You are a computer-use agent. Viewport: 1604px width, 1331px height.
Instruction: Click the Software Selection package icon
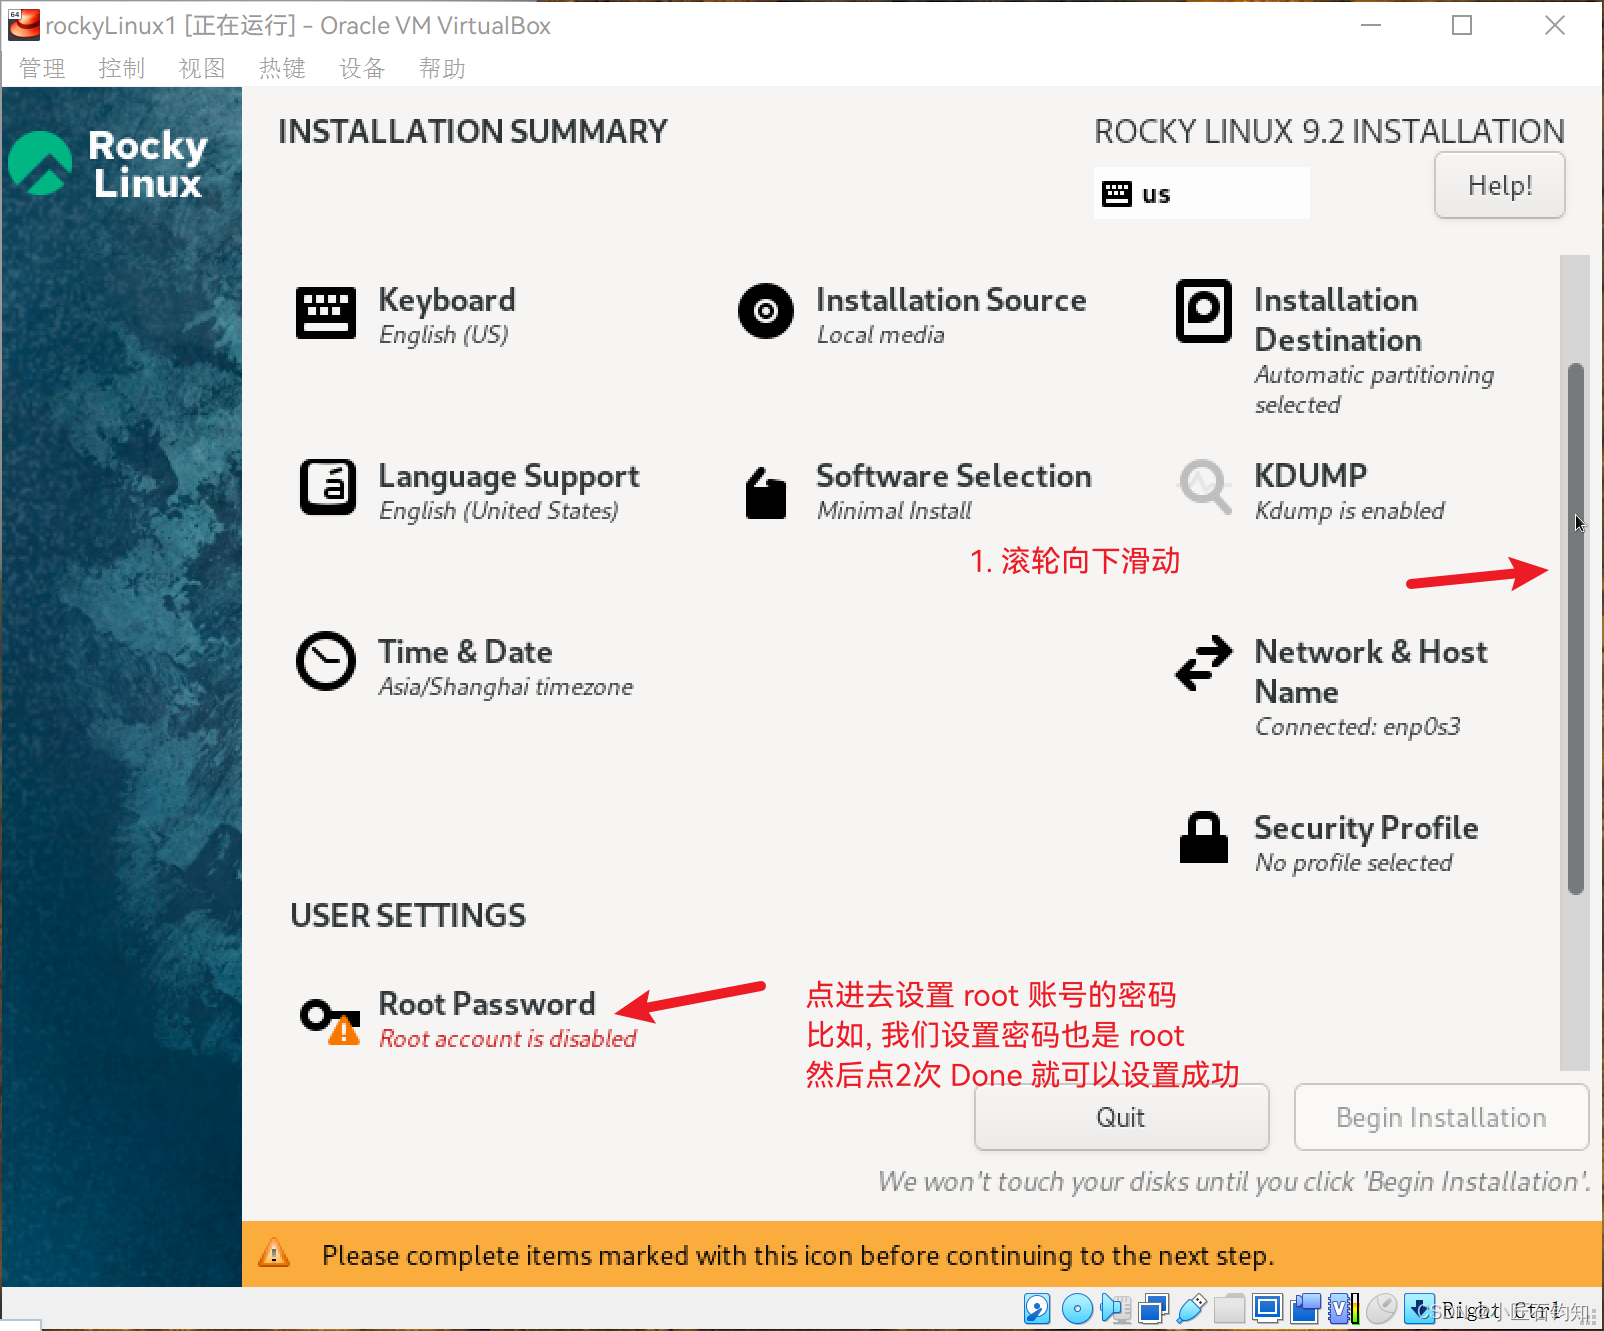tap(766, 493)
